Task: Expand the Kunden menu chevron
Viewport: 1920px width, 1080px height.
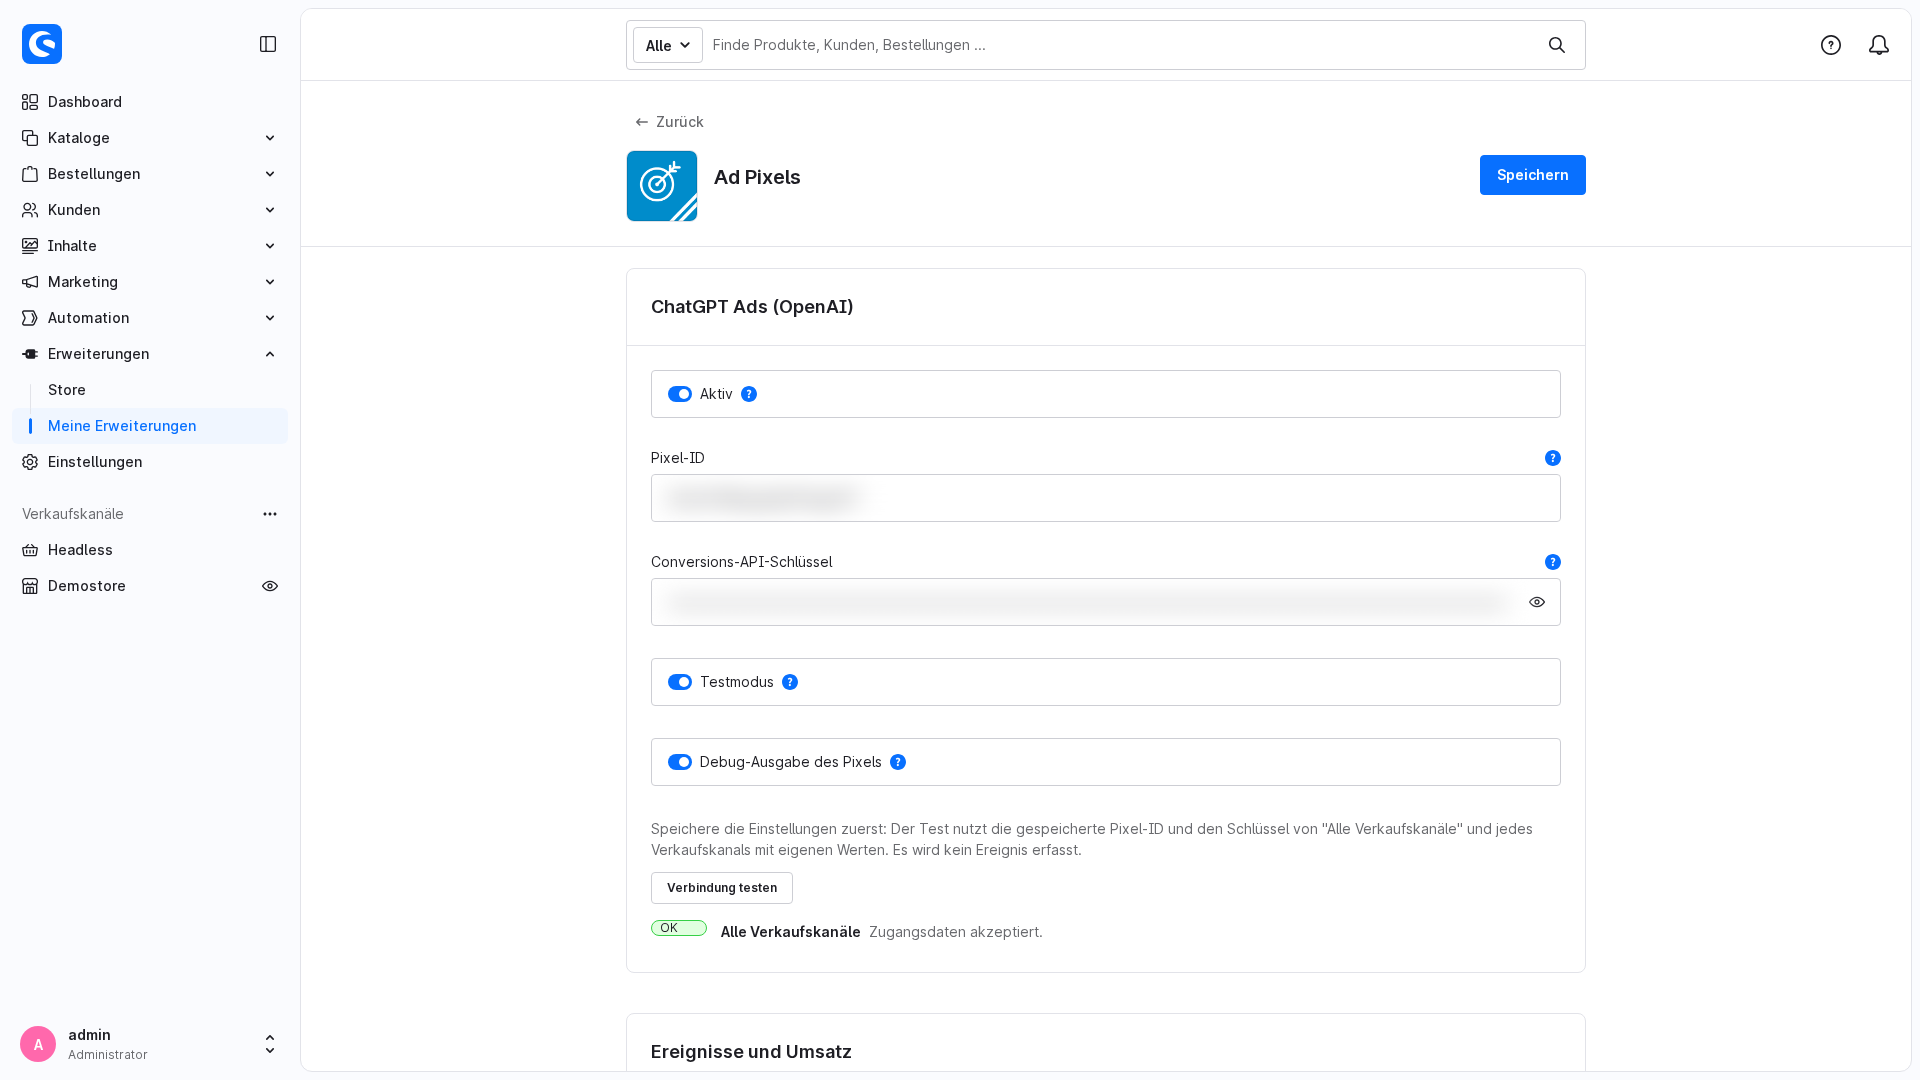Action: click(270, 210)
